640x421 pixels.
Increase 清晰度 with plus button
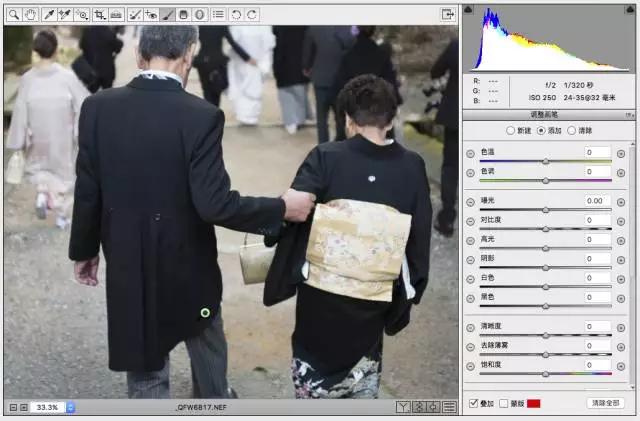[621, 327]
